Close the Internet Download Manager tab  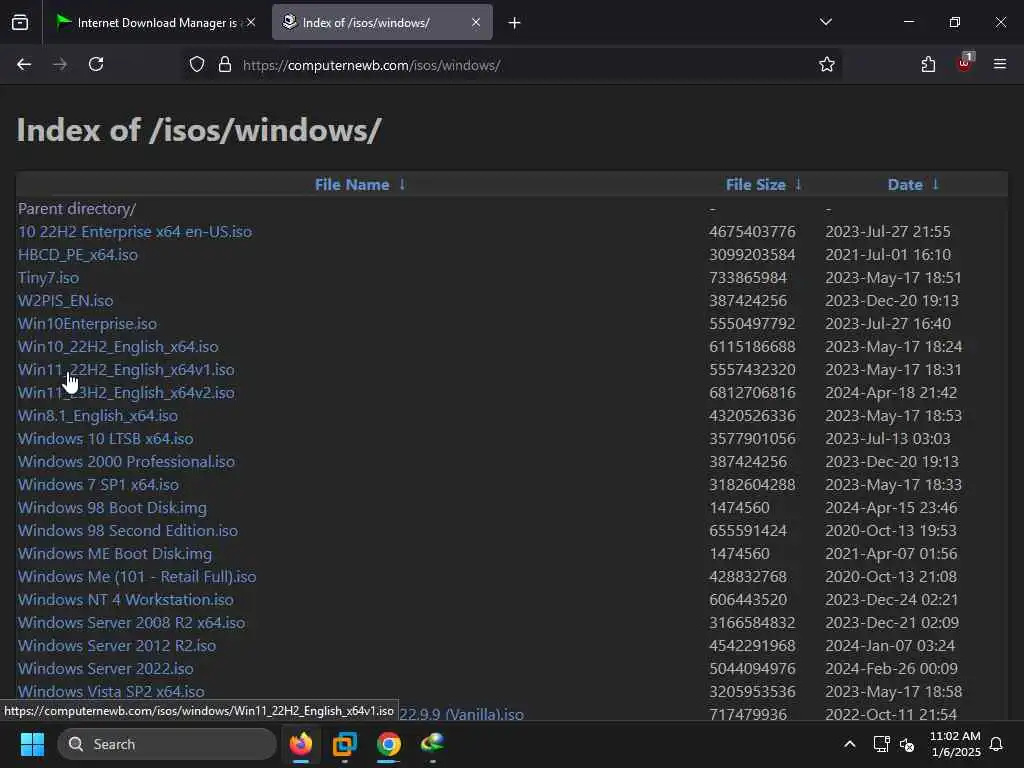tap(251, 22)
